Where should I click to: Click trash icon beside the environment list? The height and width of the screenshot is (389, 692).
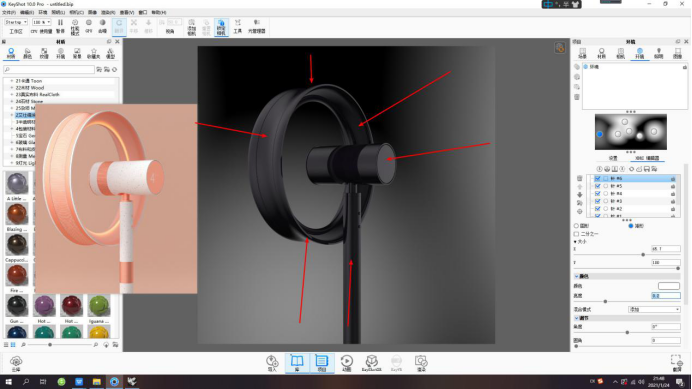coord(577,97)
